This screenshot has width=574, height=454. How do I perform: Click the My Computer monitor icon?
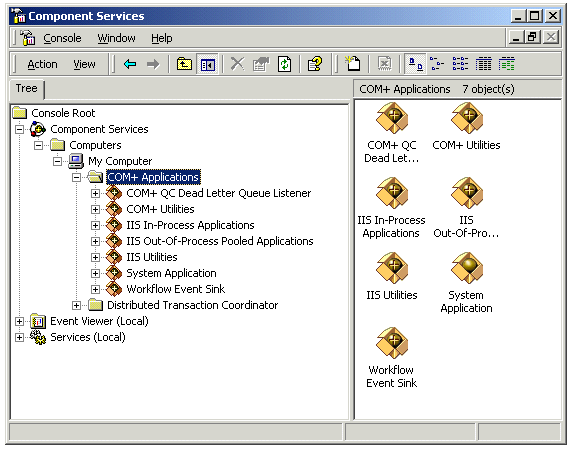pos(76,161)
